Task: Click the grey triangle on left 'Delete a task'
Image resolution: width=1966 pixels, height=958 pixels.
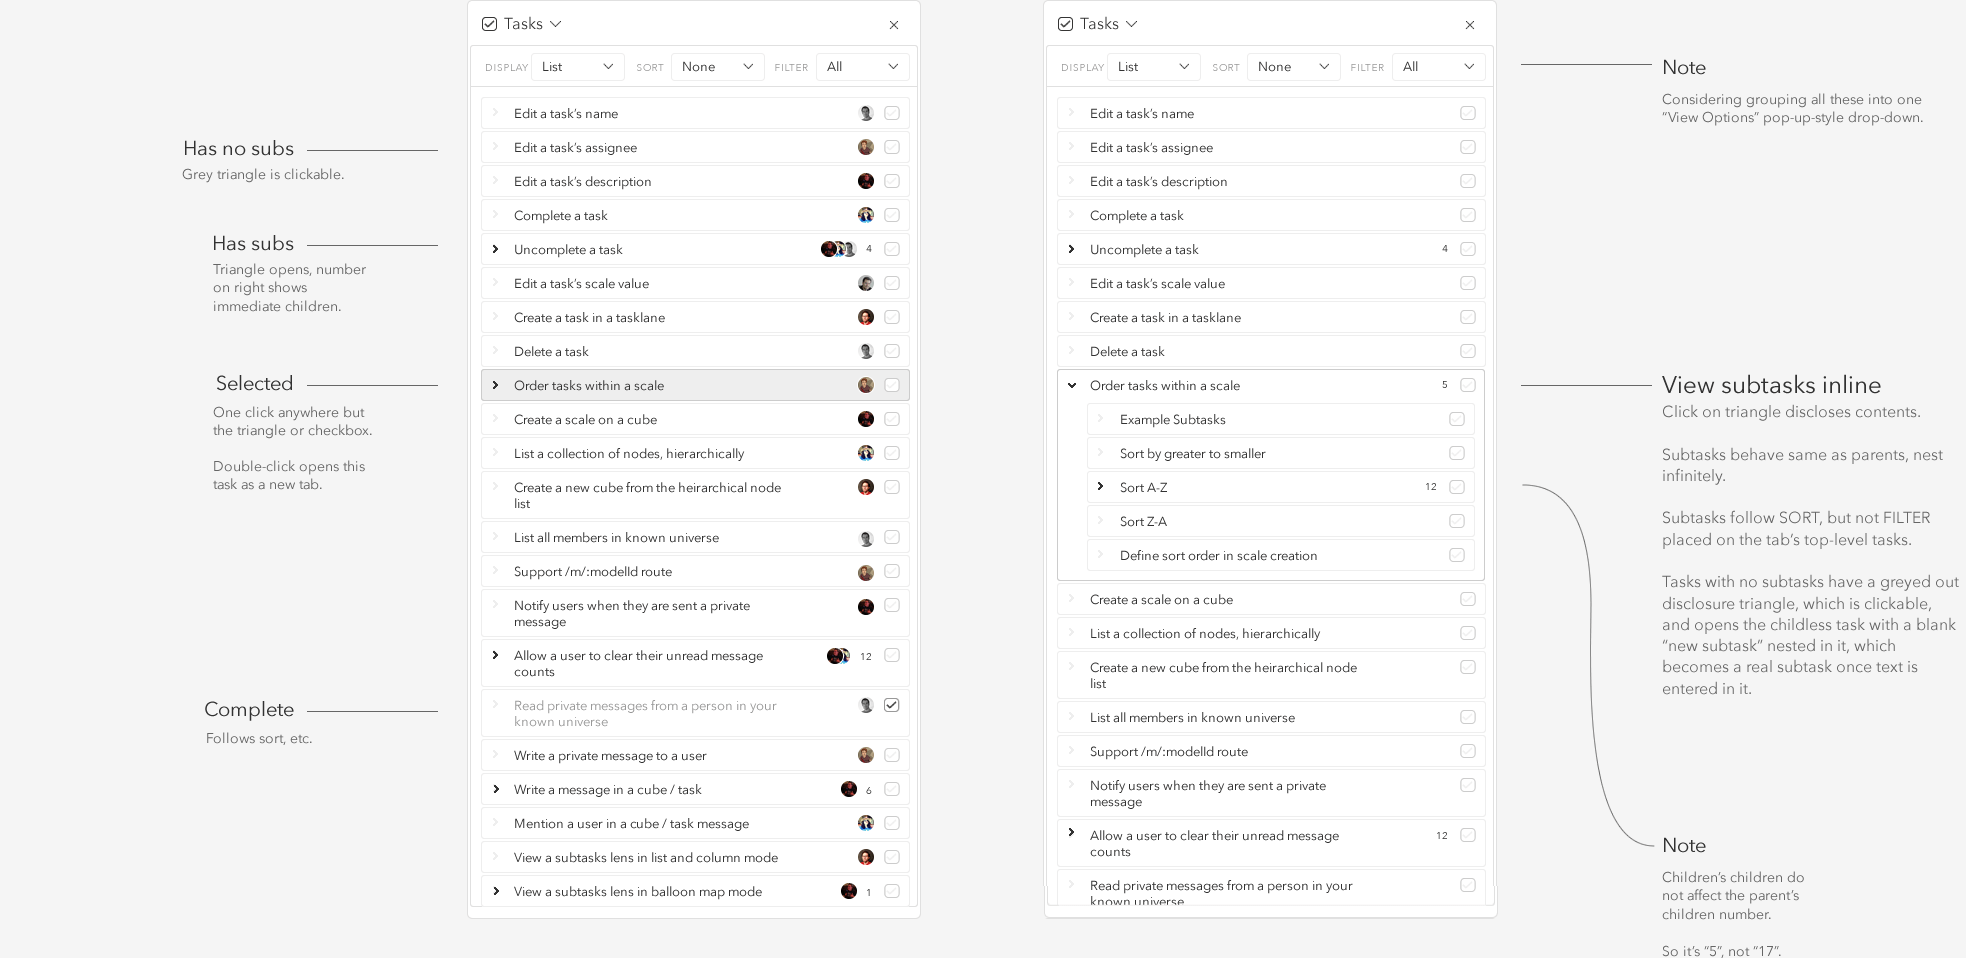Action: (x=496, y=350)
